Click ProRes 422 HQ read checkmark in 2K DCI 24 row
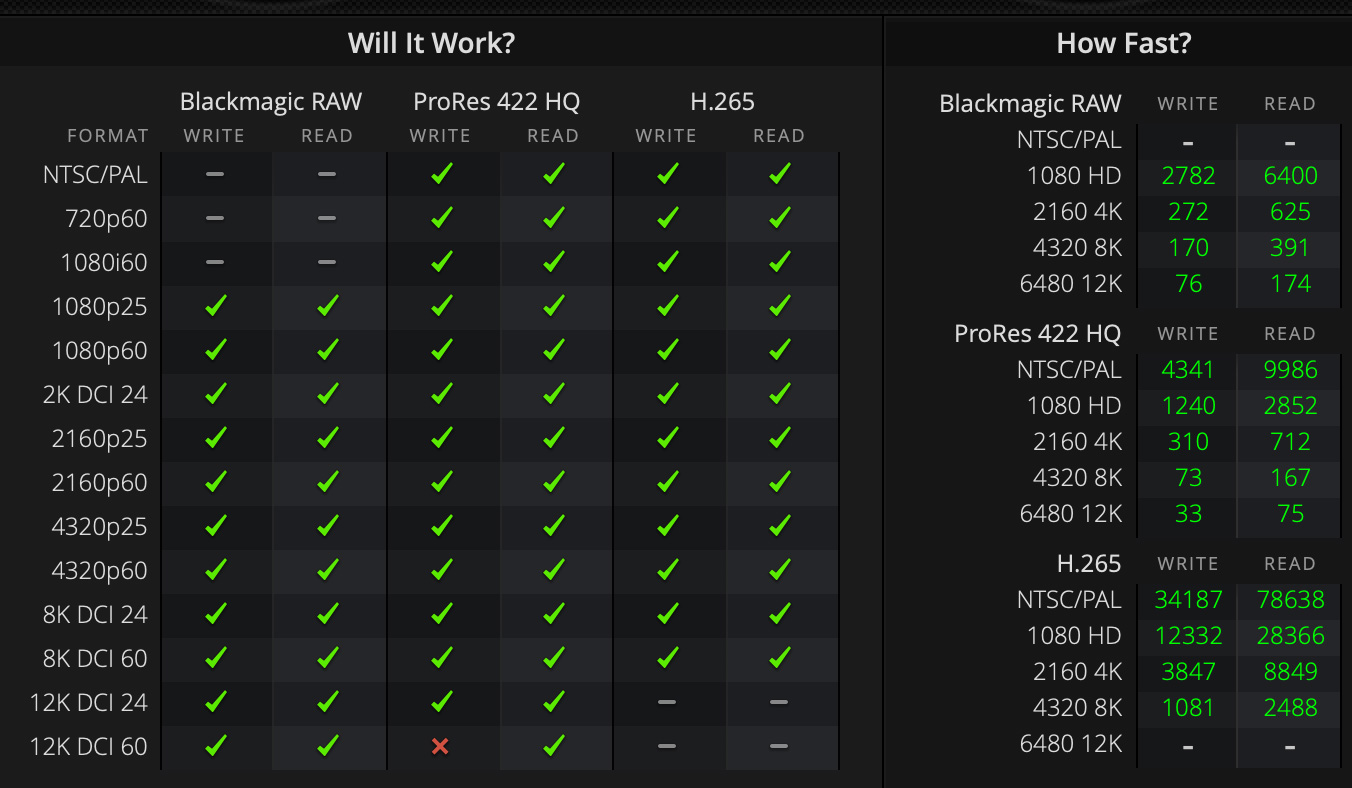The width and height of the screenshot is (1352, 788). point(554,394)
